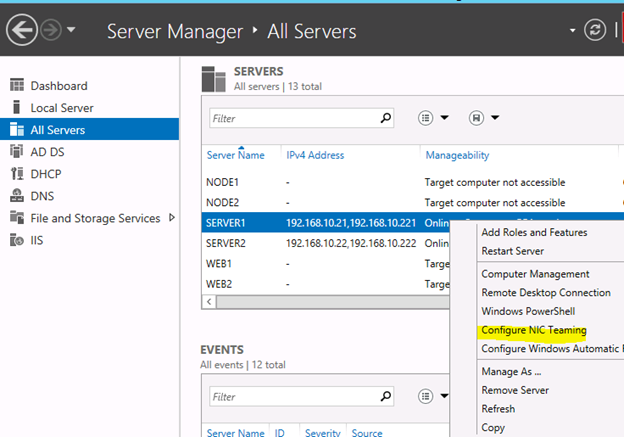Click the Servers filter search magnifier
The width and height of the screenshot is (624, 437).
tap(386, 118)
